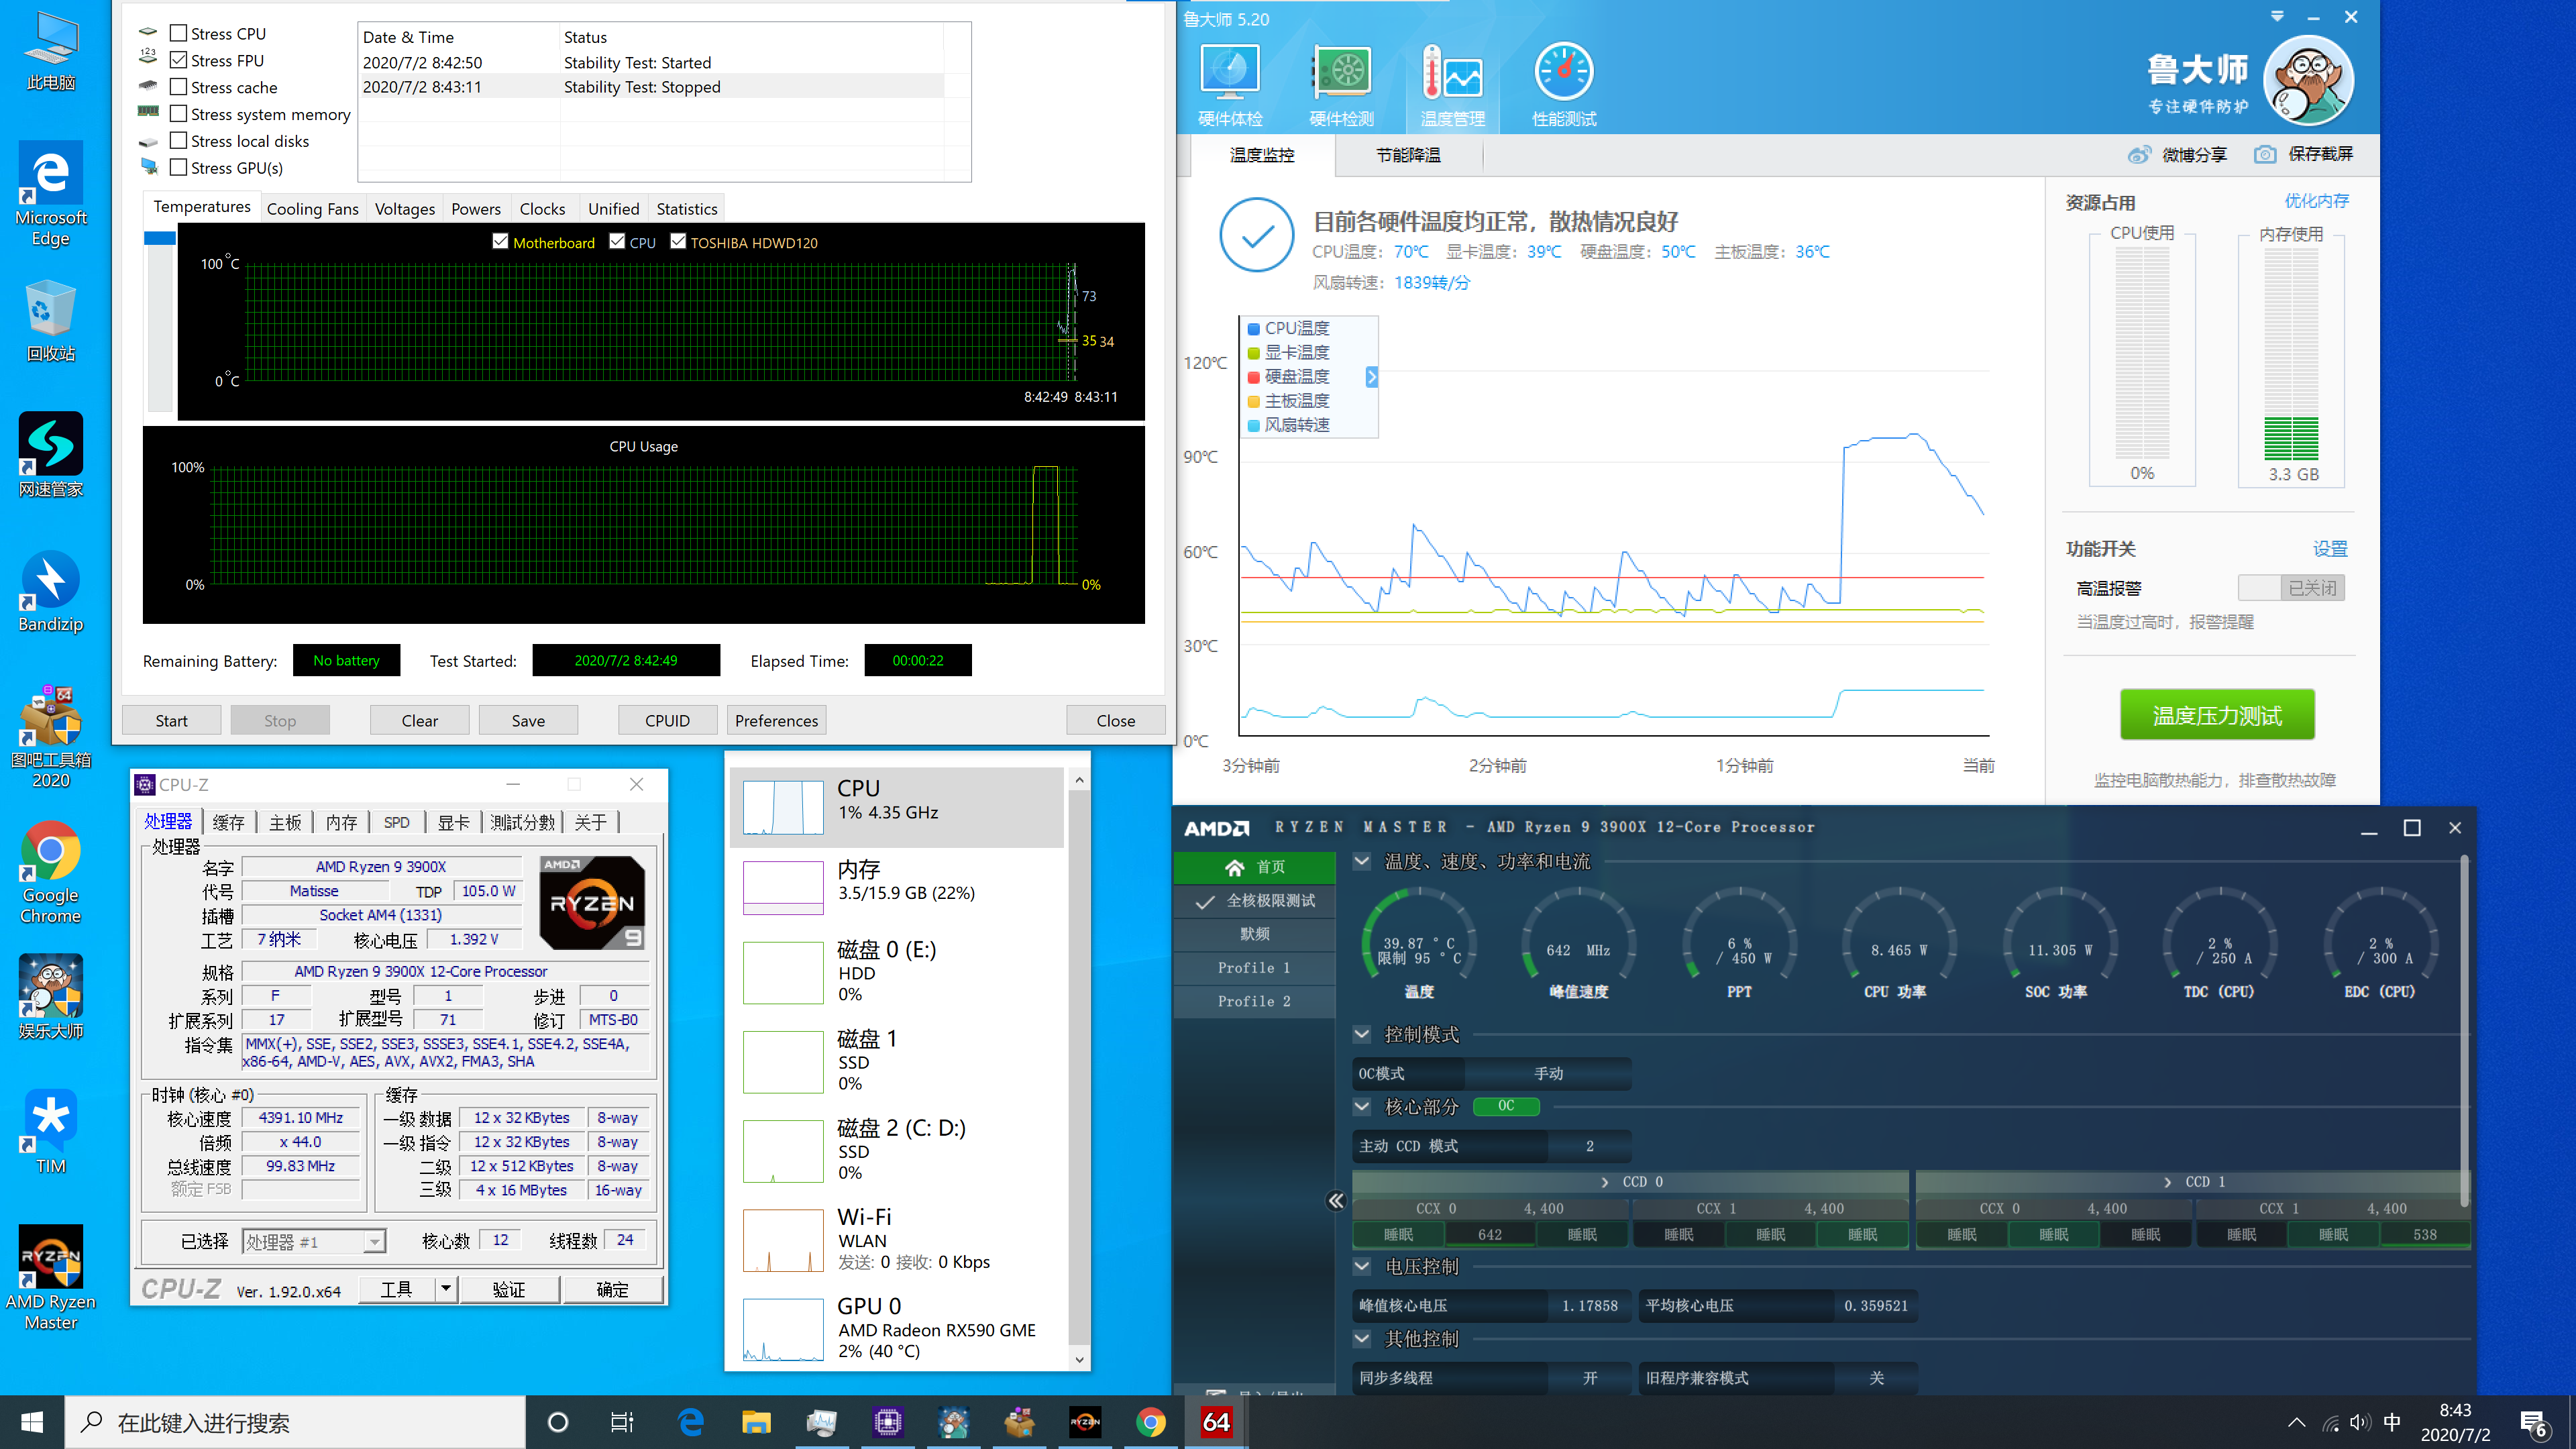The image size is (2576, 1449).
Task: Collapse 温度、速度、功率和电流 section
Action: [1362, 861]
